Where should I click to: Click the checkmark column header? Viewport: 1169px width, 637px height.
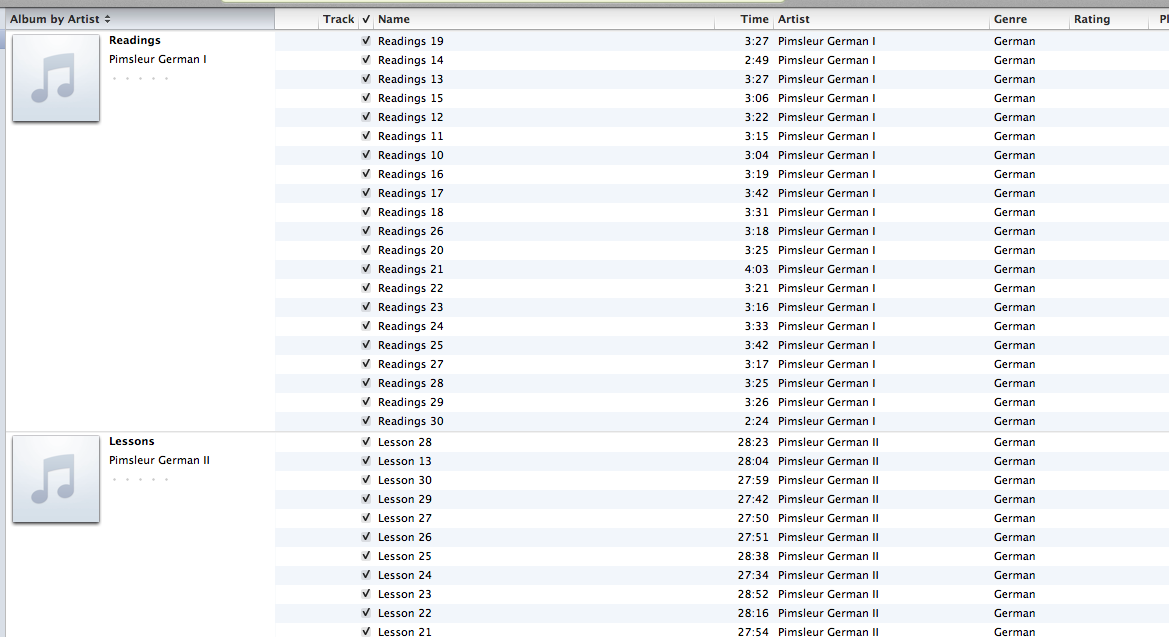[x=366, y=19]
